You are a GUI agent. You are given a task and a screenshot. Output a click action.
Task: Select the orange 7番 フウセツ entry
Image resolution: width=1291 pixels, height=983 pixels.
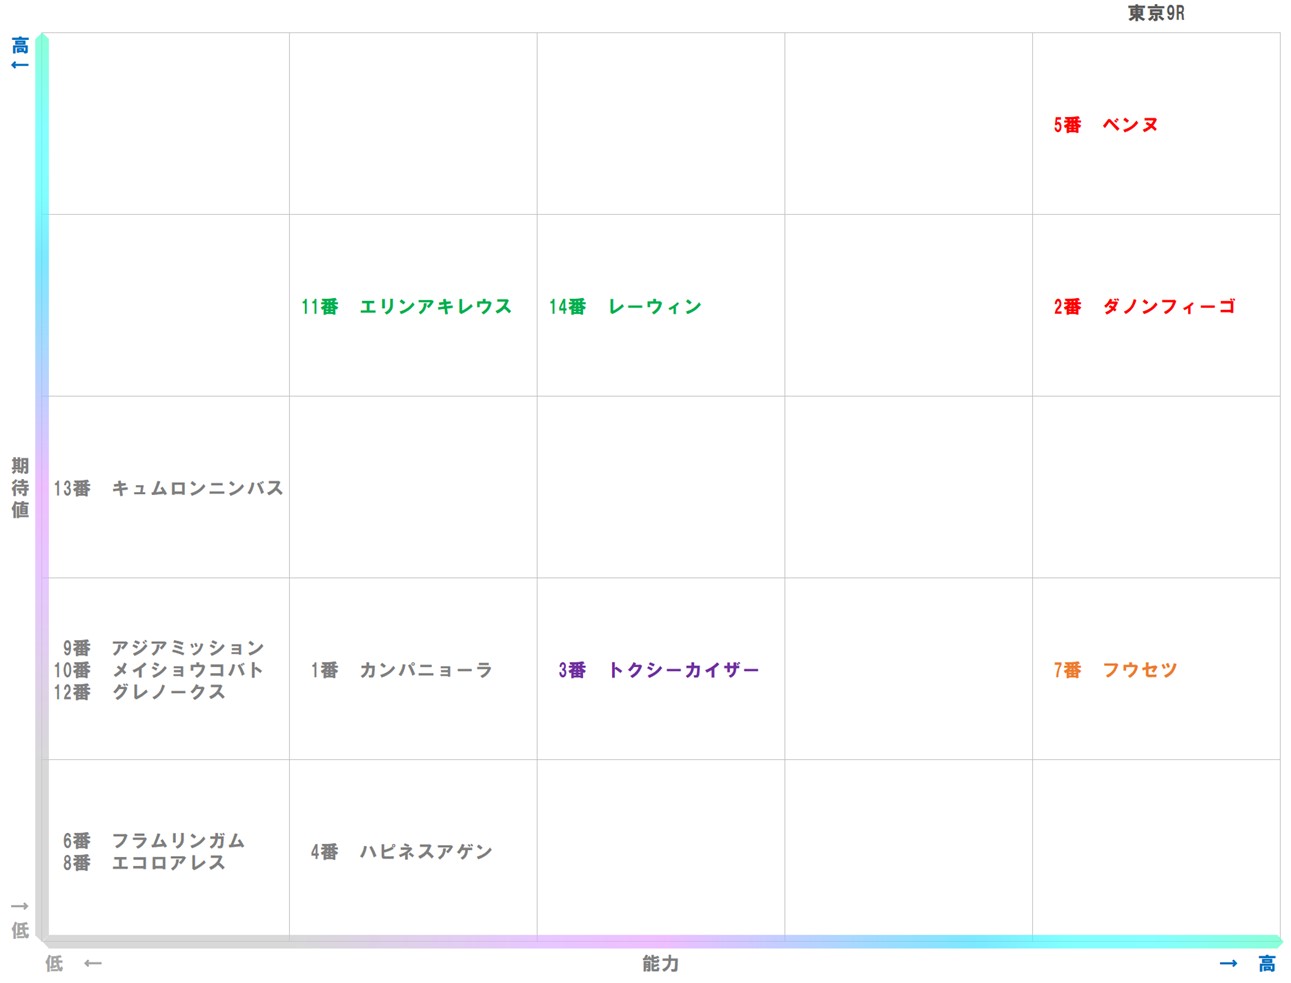(x=1115, y=670)
